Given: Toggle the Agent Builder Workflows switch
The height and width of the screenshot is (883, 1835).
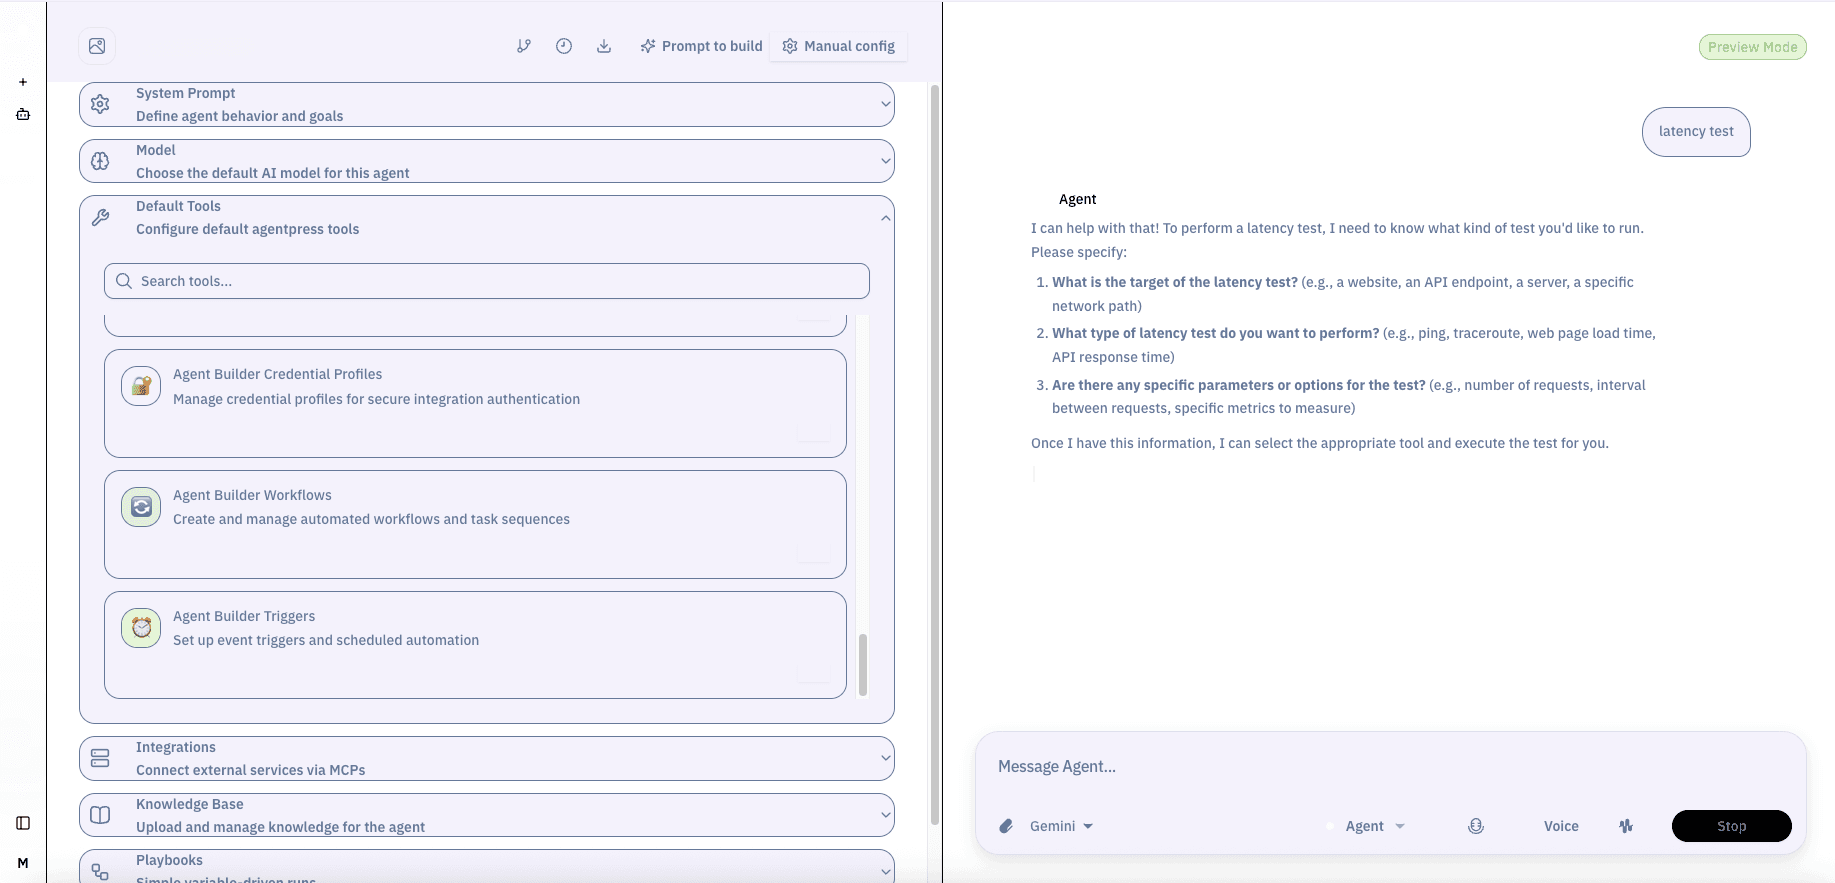Looking at the screenshot, I should tap(813, 553).
